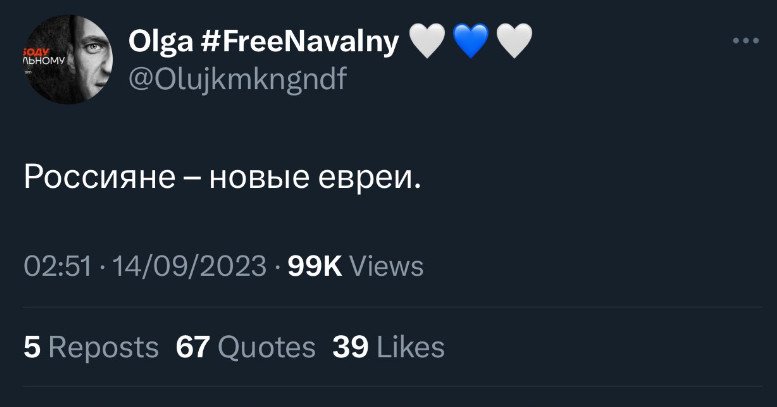Click the 02:51 post time
The height and width of the screenshot is (407, 777).
pos(57,267)
